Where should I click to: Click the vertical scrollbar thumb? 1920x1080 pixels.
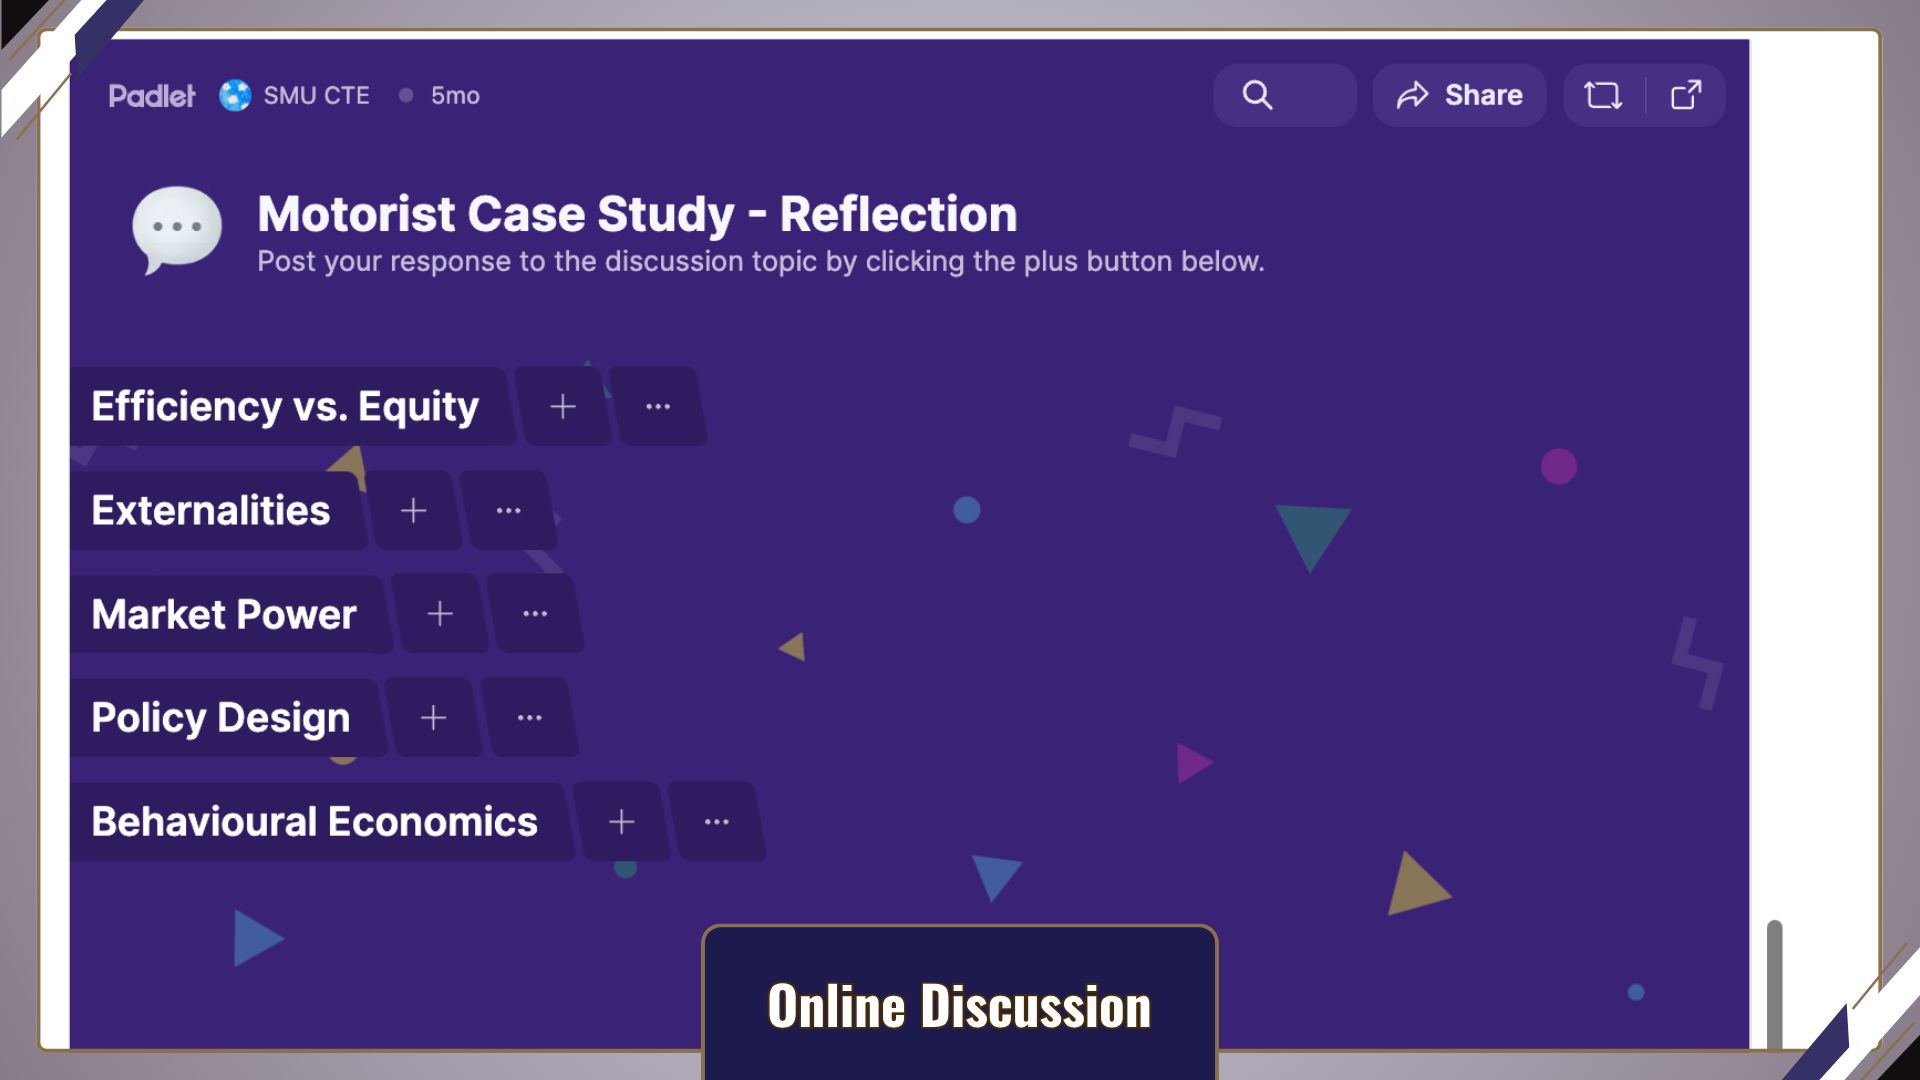pyautogui.click(x=1774, y=984)
